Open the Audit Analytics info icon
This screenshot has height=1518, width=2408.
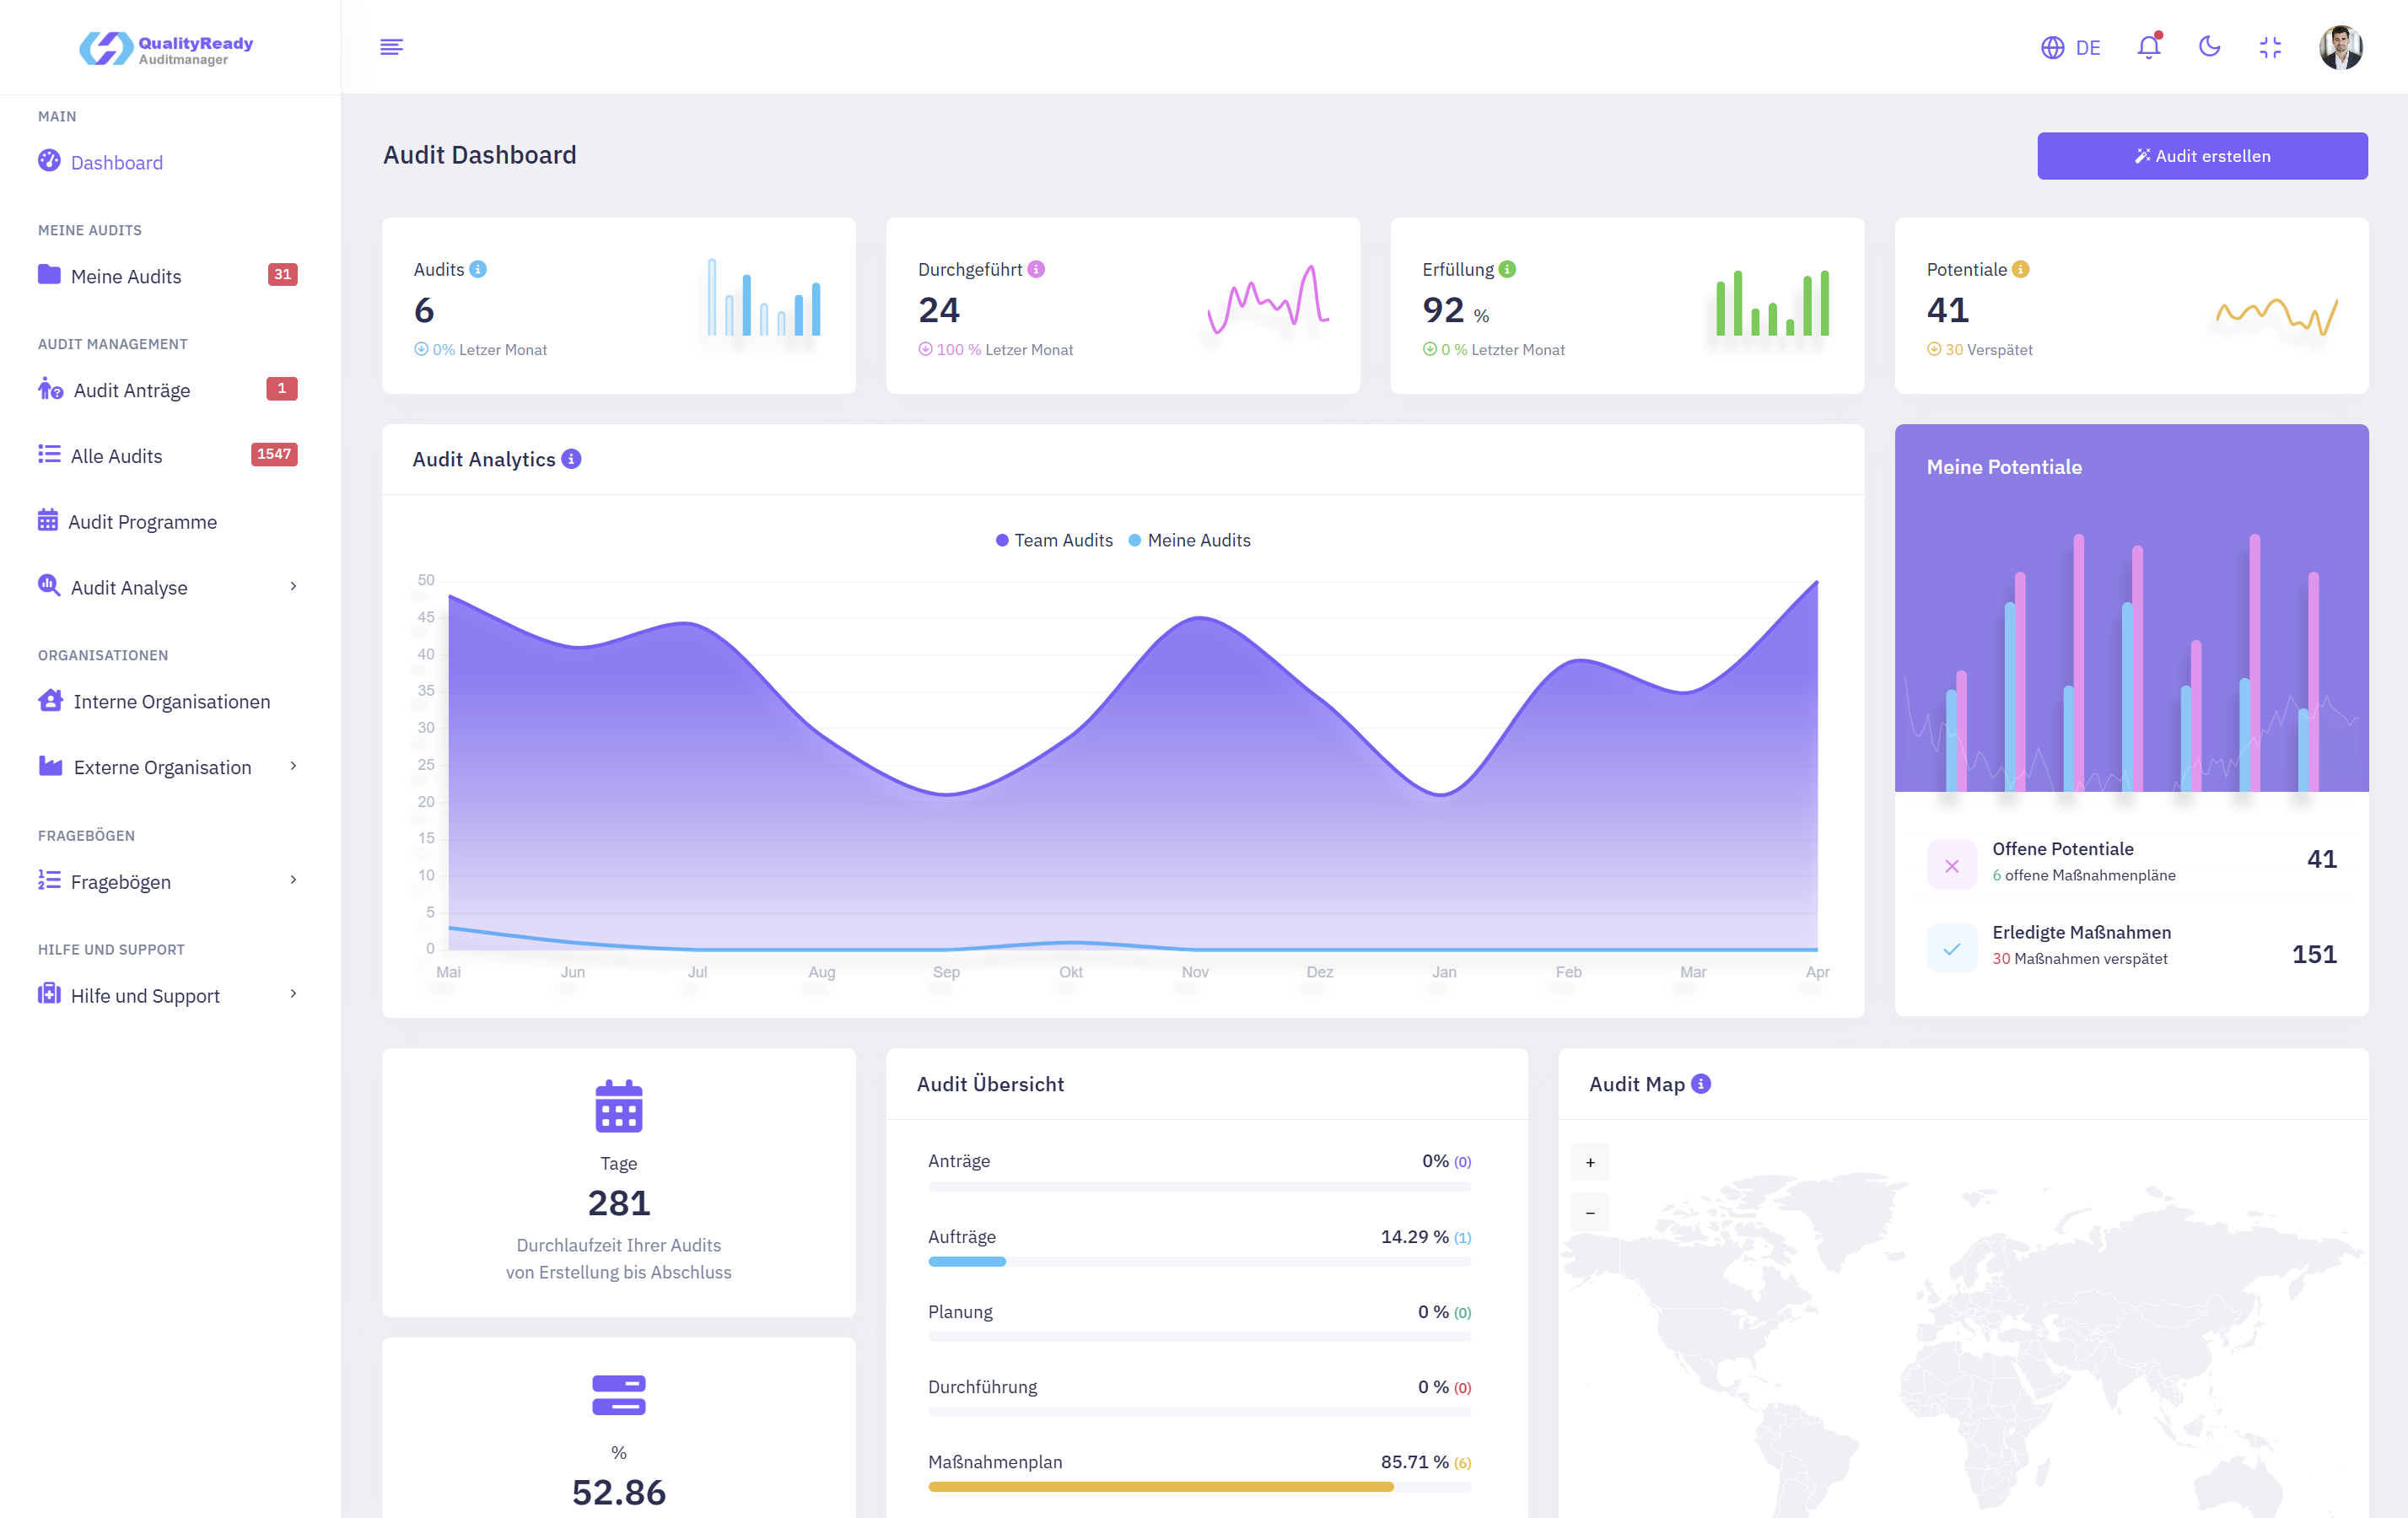tap(572, 459)
